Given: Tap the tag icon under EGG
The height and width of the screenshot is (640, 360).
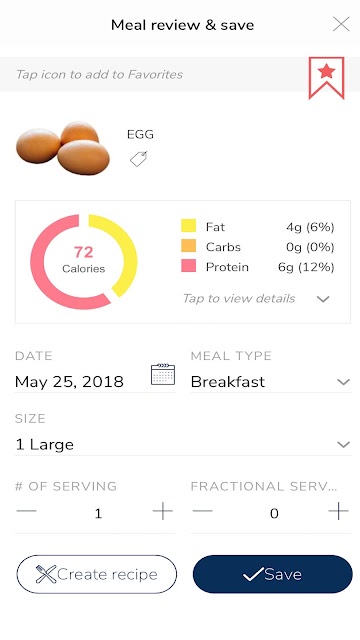Looking at the screenshot, I should tap(138, 159).
